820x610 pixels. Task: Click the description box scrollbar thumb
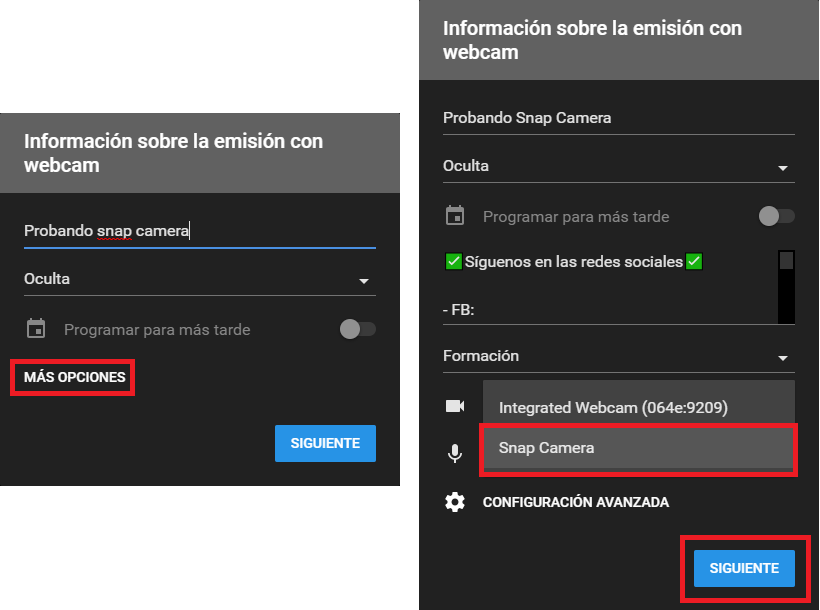click(x=786, y=260)
